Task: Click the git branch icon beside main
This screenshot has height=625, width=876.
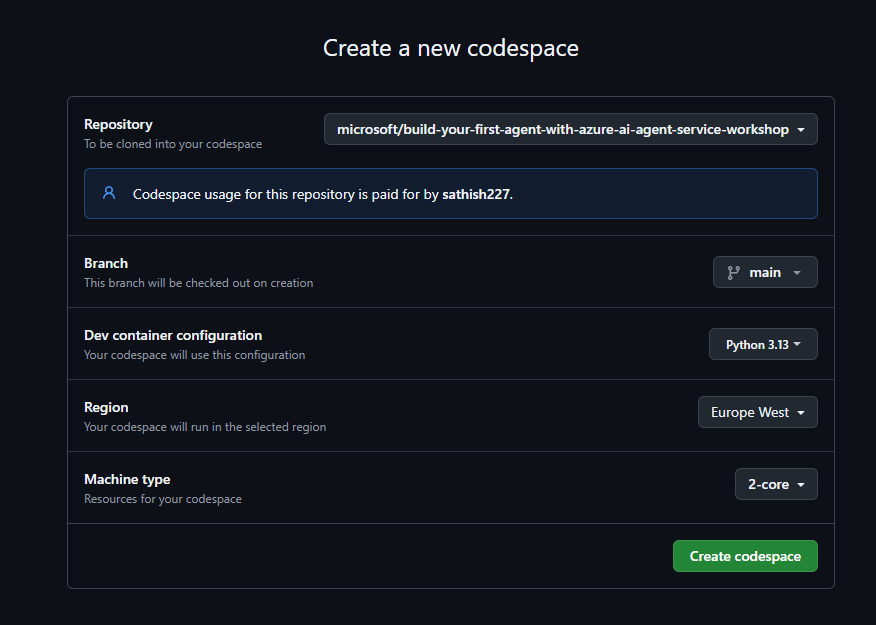Action: click(734, 272)
